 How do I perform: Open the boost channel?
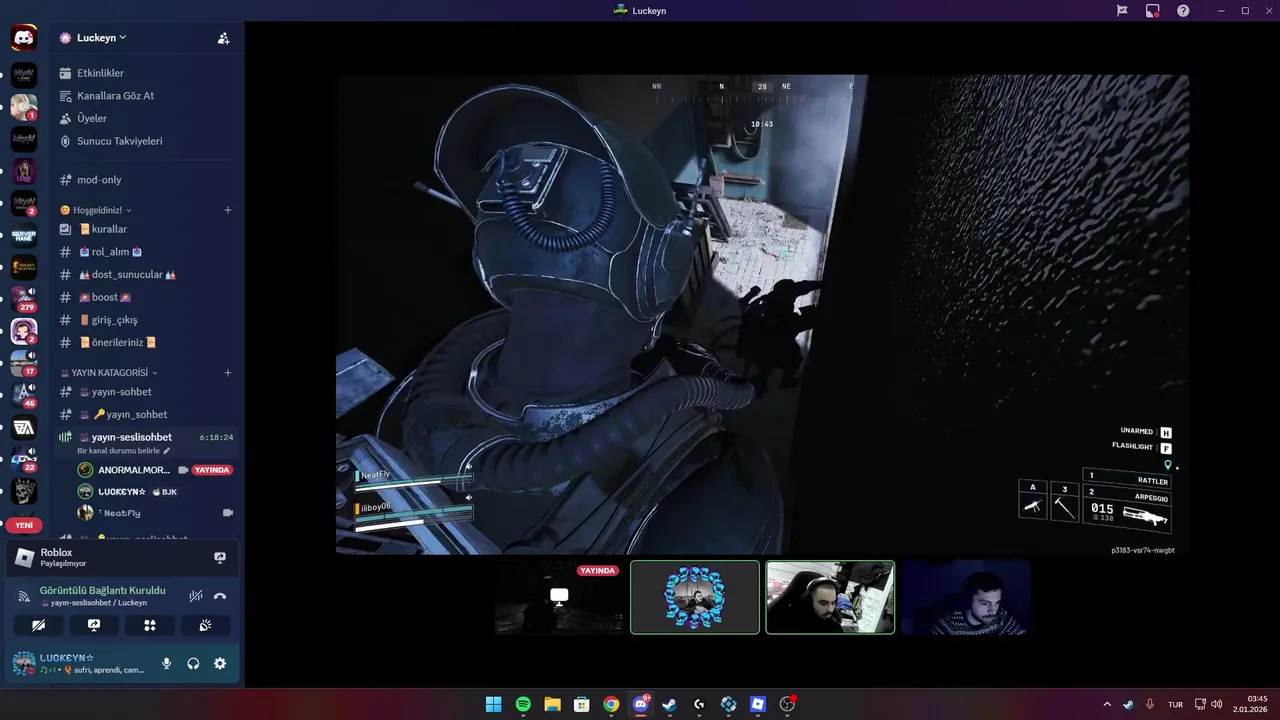[146, 297]
